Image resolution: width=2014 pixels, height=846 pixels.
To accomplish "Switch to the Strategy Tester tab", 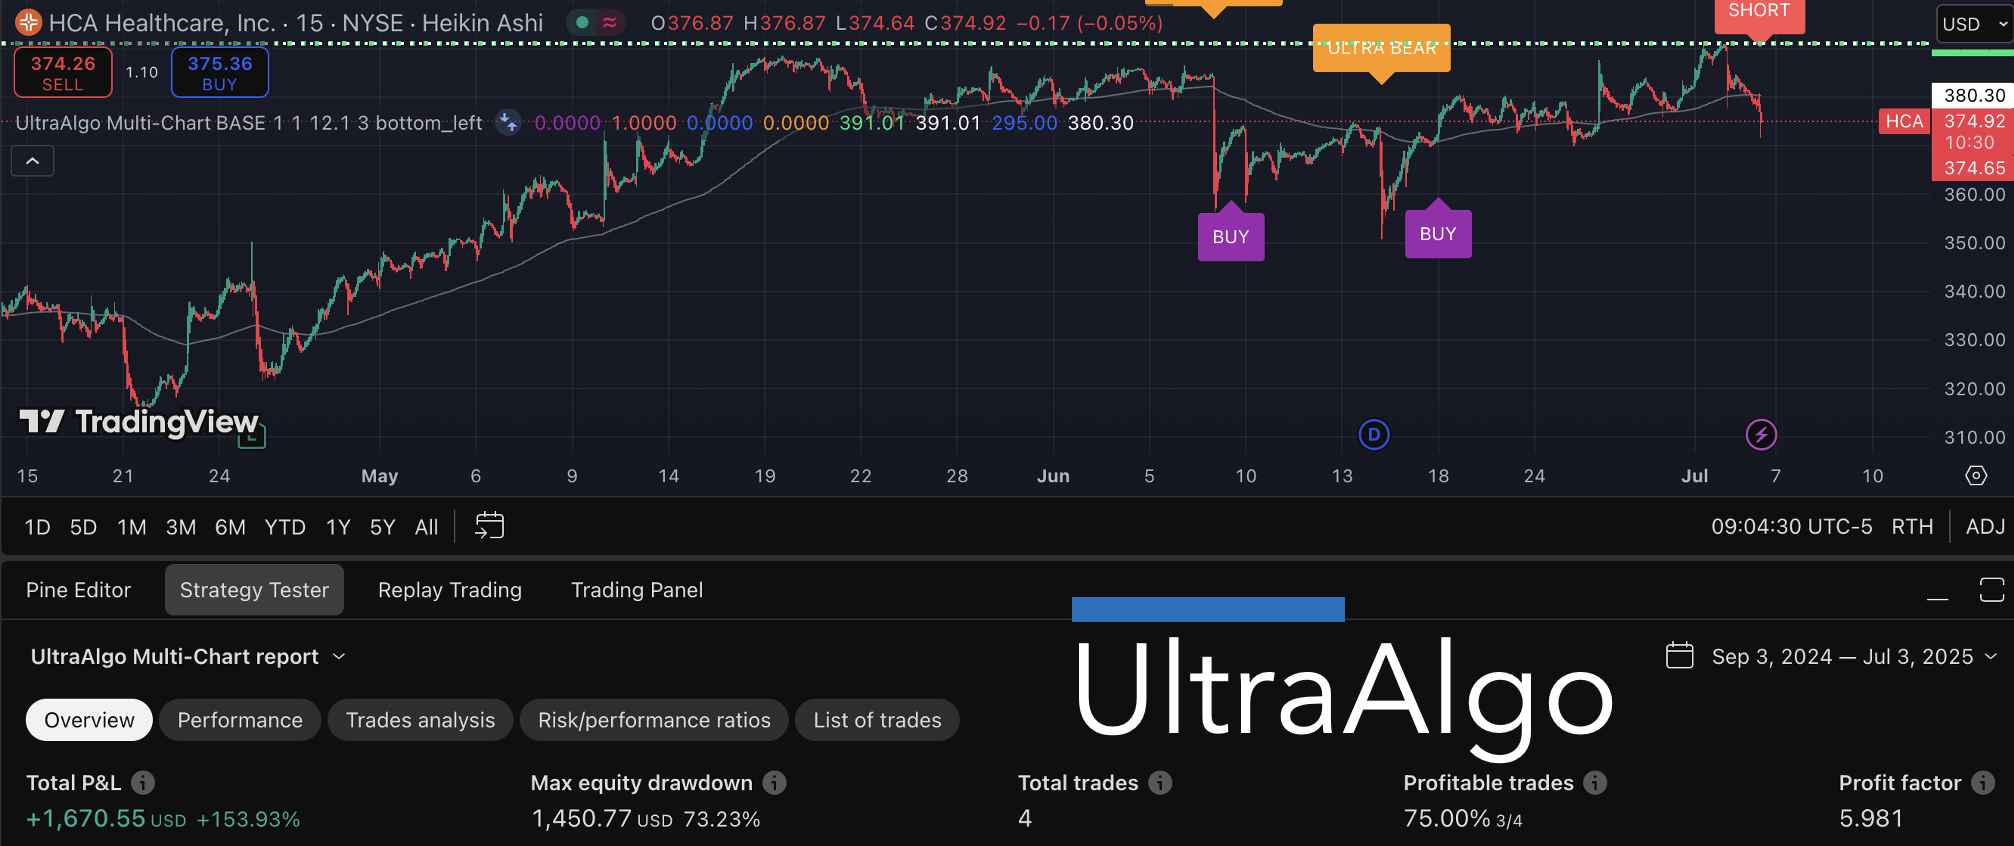I will click(x=254, y=590).
